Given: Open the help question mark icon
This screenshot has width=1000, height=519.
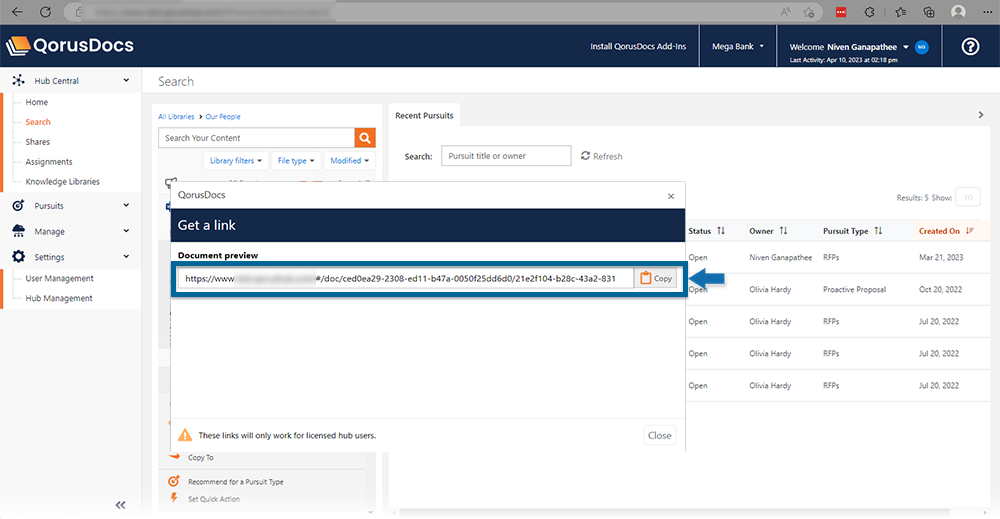Looking at the screenshot, I should (970, 46).
